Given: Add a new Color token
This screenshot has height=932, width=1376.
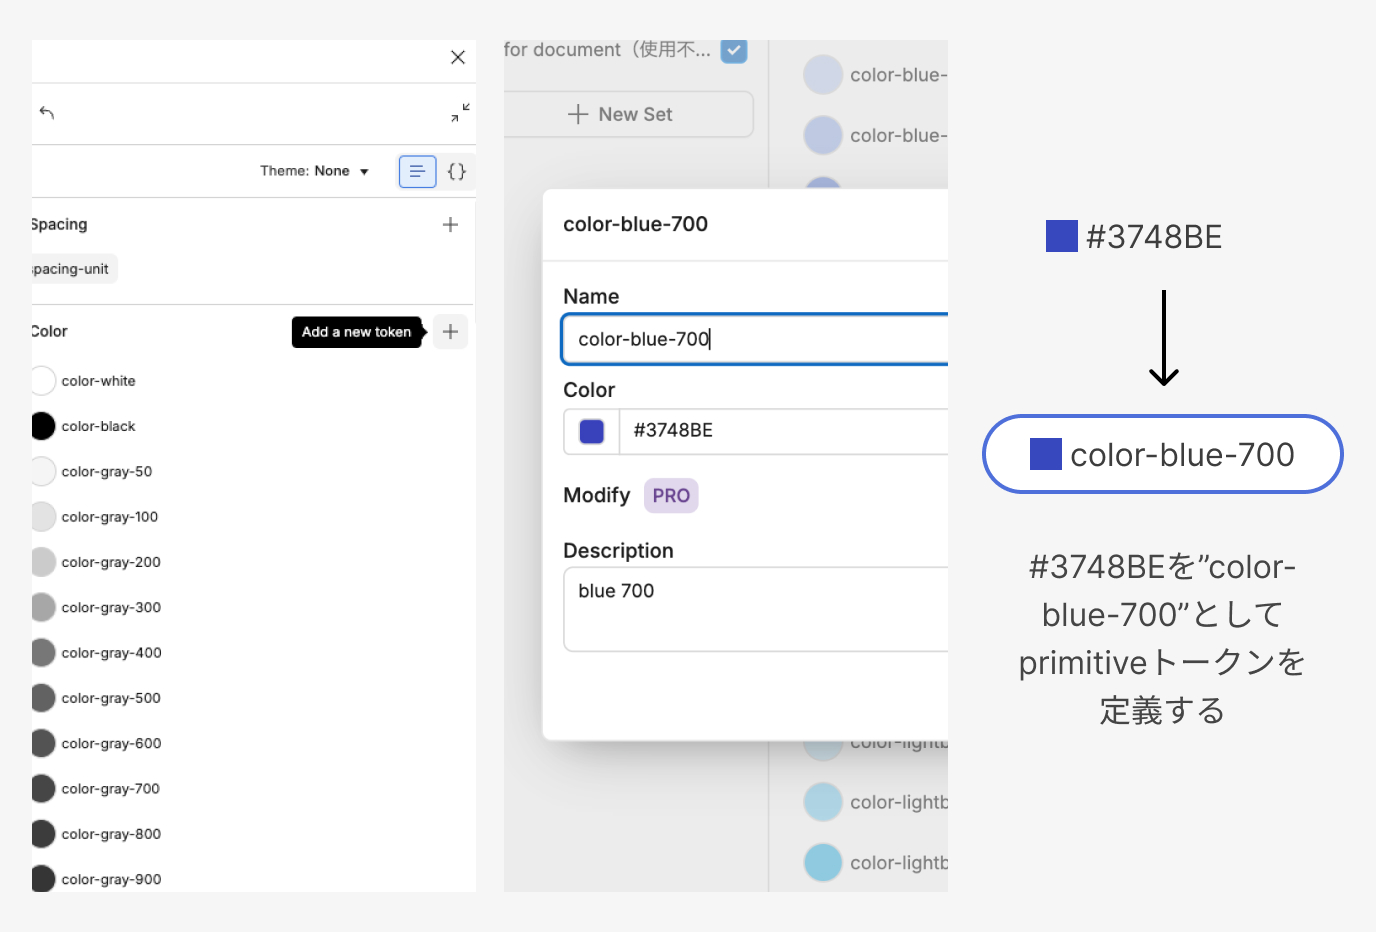Looking at the screenshot, I should coord(450,332).
